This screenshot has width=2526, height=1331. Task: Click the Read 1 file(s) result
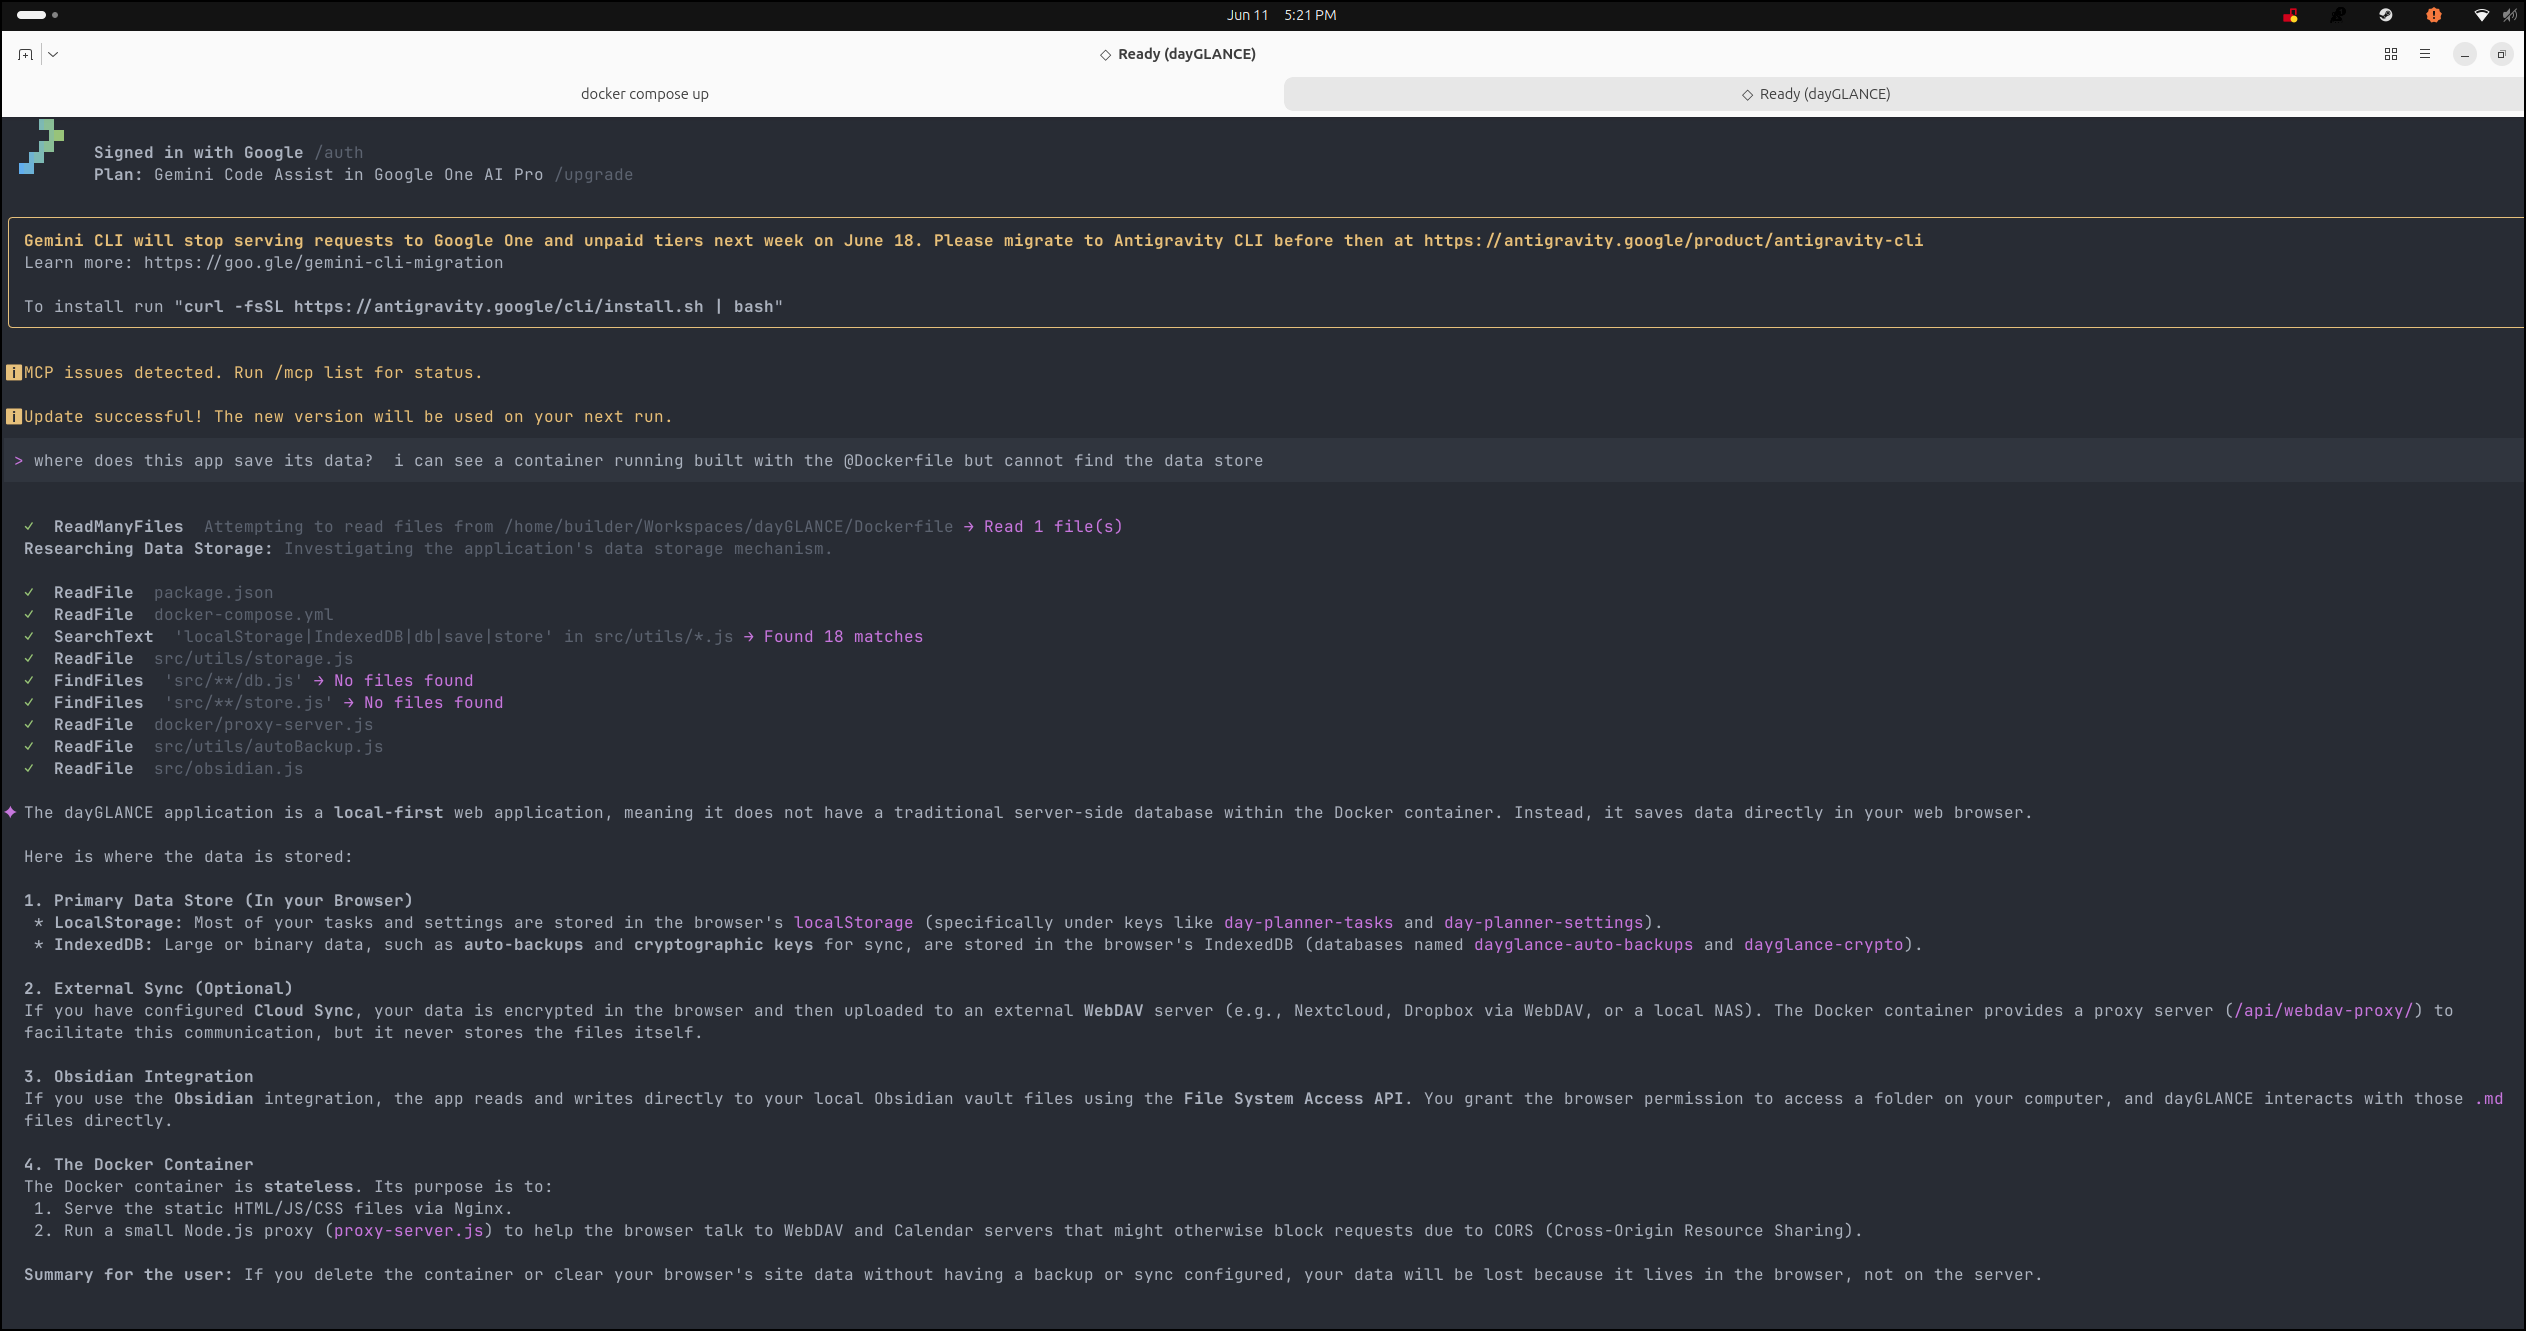click(1053, 527)
